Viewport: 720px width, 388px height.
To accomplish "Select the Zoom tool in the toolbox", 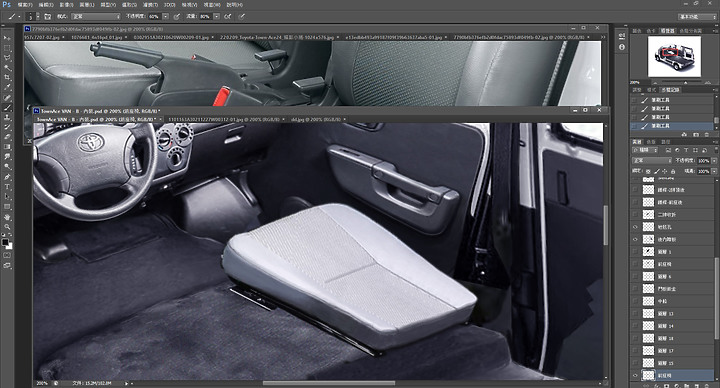I will (7, 226).
